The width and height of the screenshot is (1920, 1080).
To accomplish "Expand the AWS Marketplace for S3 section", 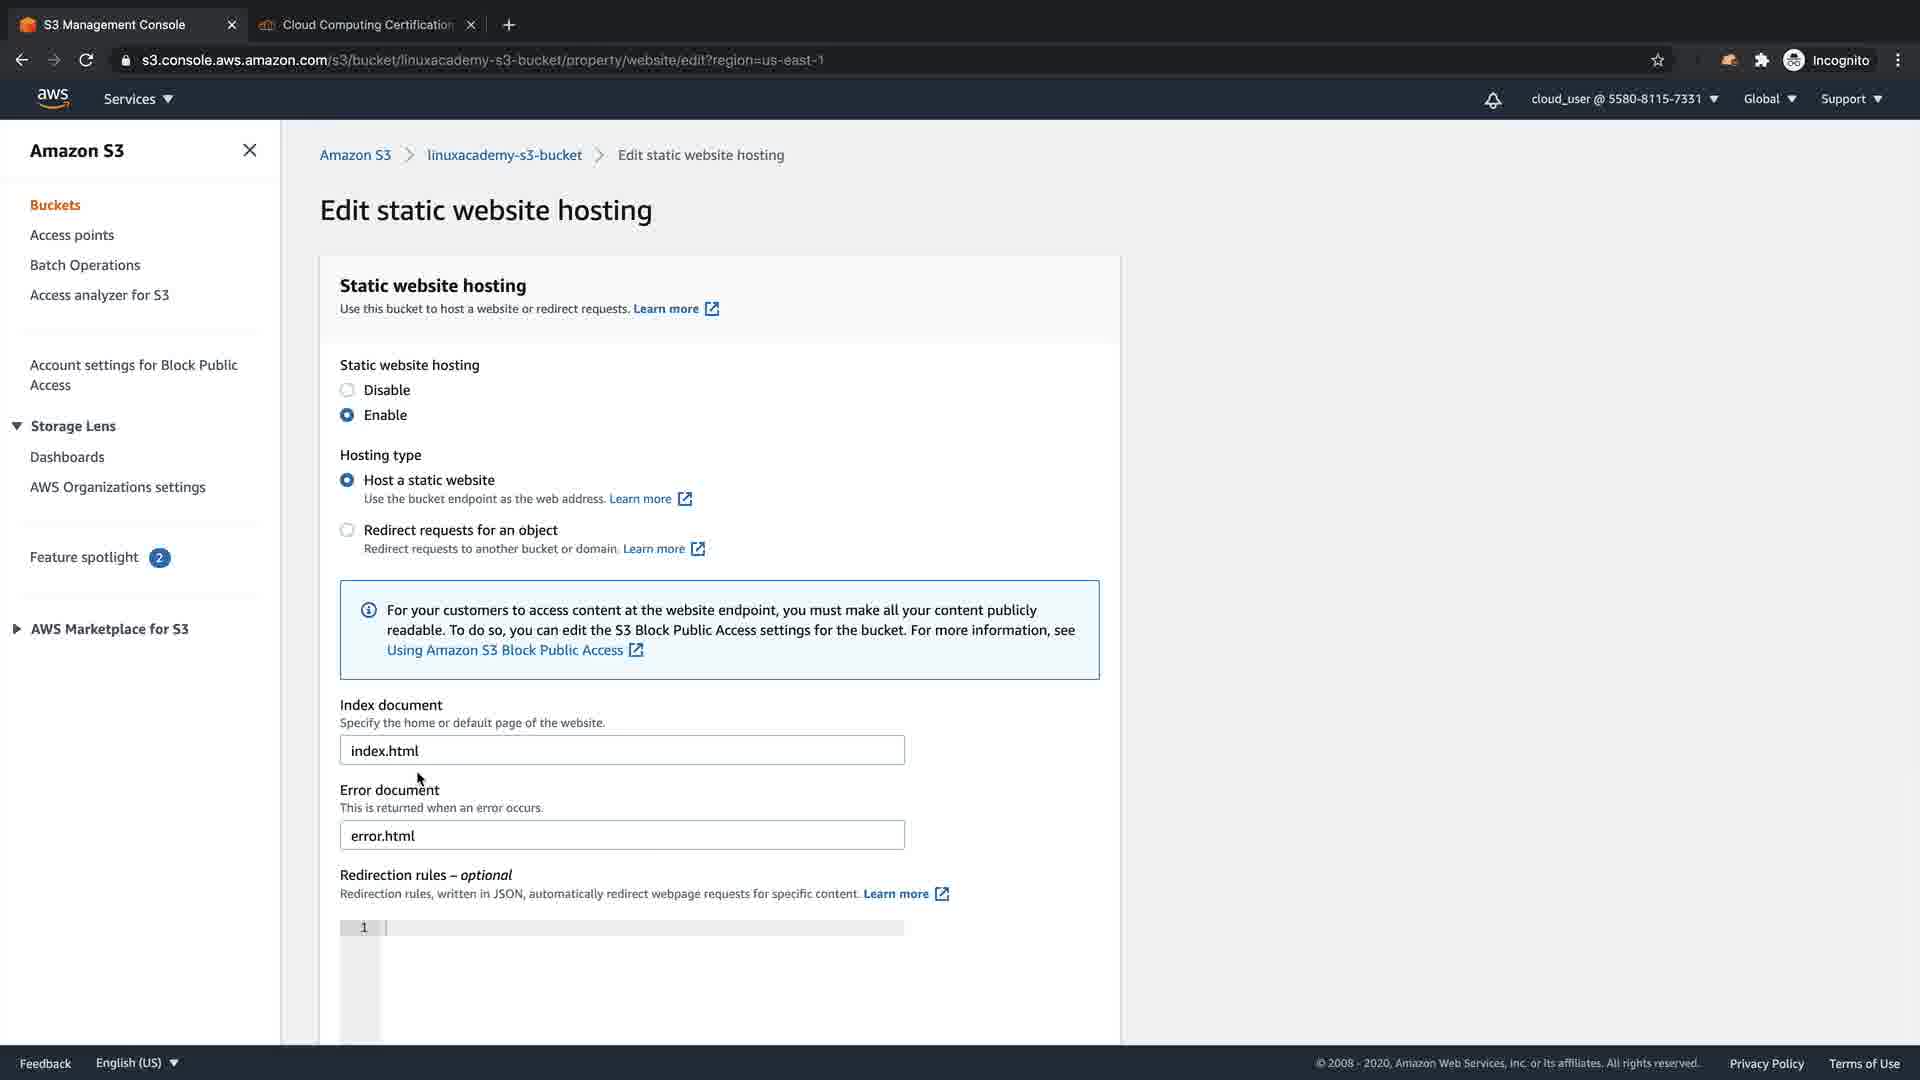I will (17, 629).
